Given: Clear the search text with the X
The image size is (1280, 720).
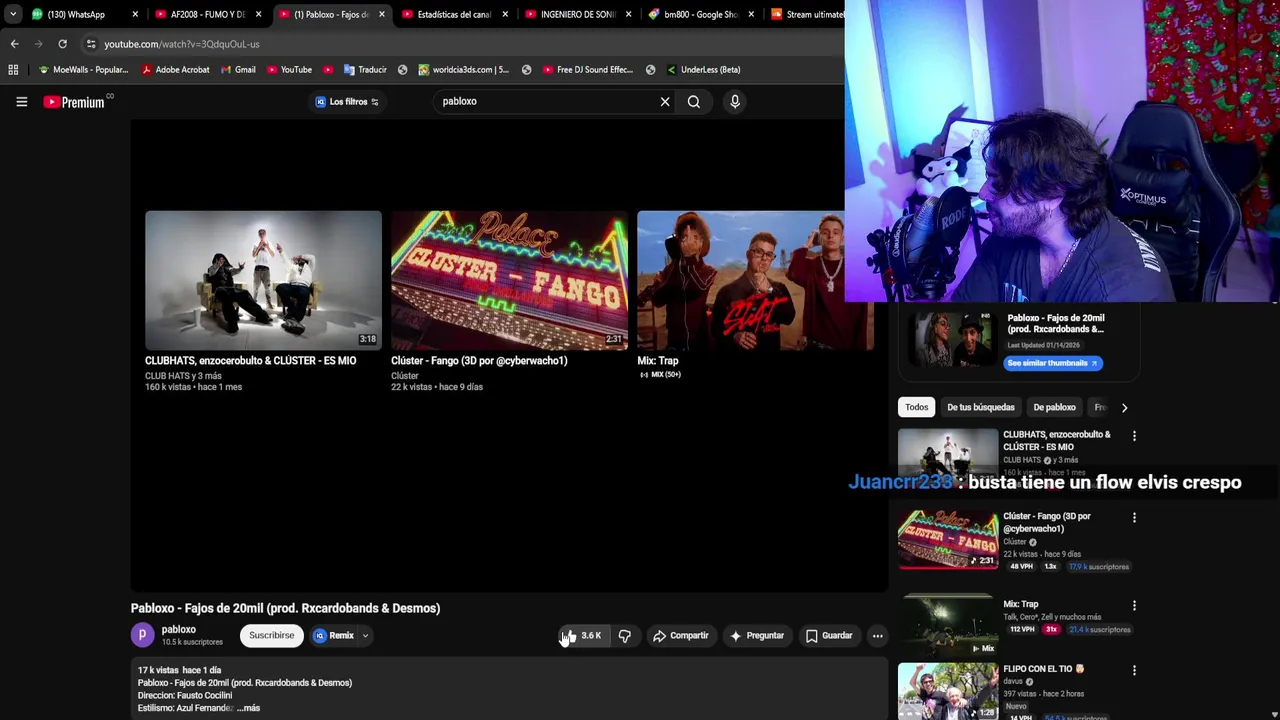Looking at the screenshot, I should tap(665, 101).
